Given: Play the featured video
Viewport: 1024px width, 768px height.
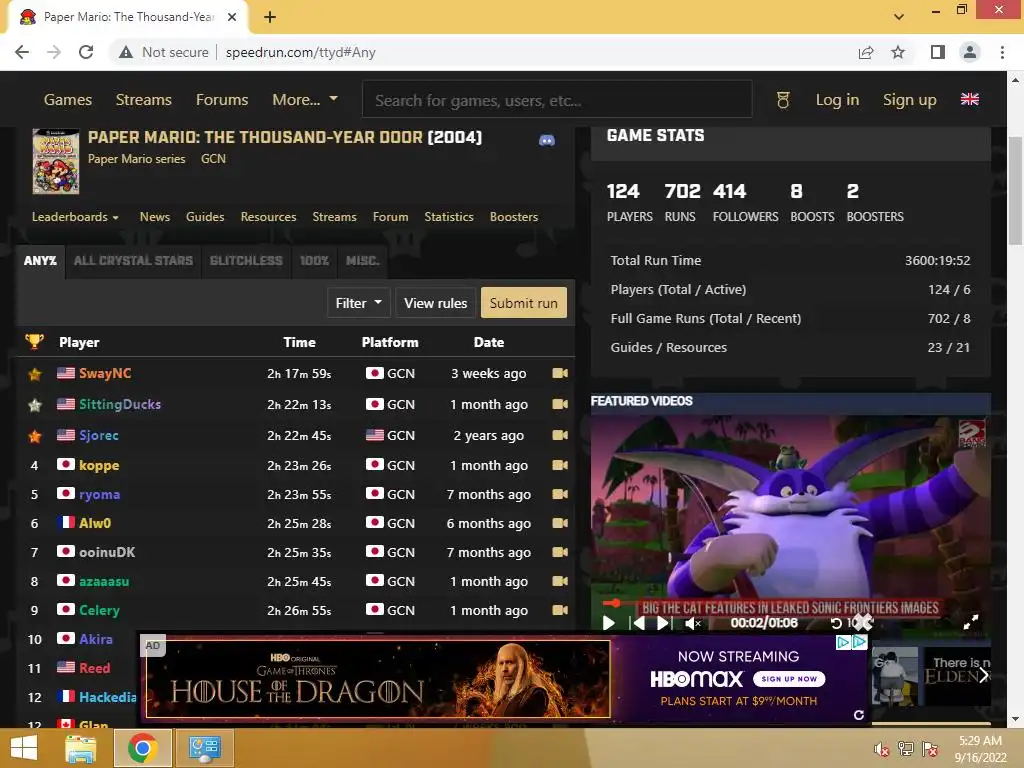Looking at the screenshot, I should [x=608, y=623].
